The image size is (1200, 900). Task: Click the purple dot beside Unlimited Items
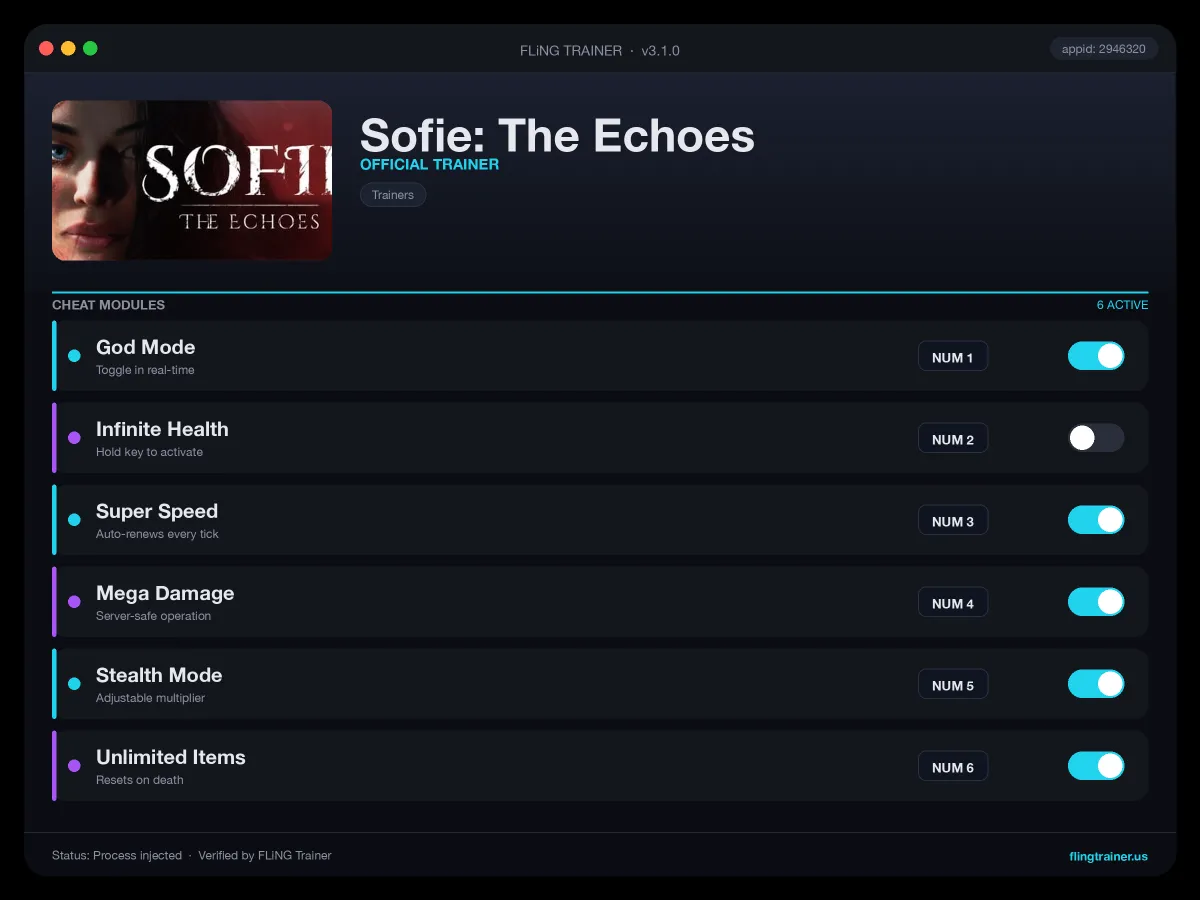click(x=74, y=766)
